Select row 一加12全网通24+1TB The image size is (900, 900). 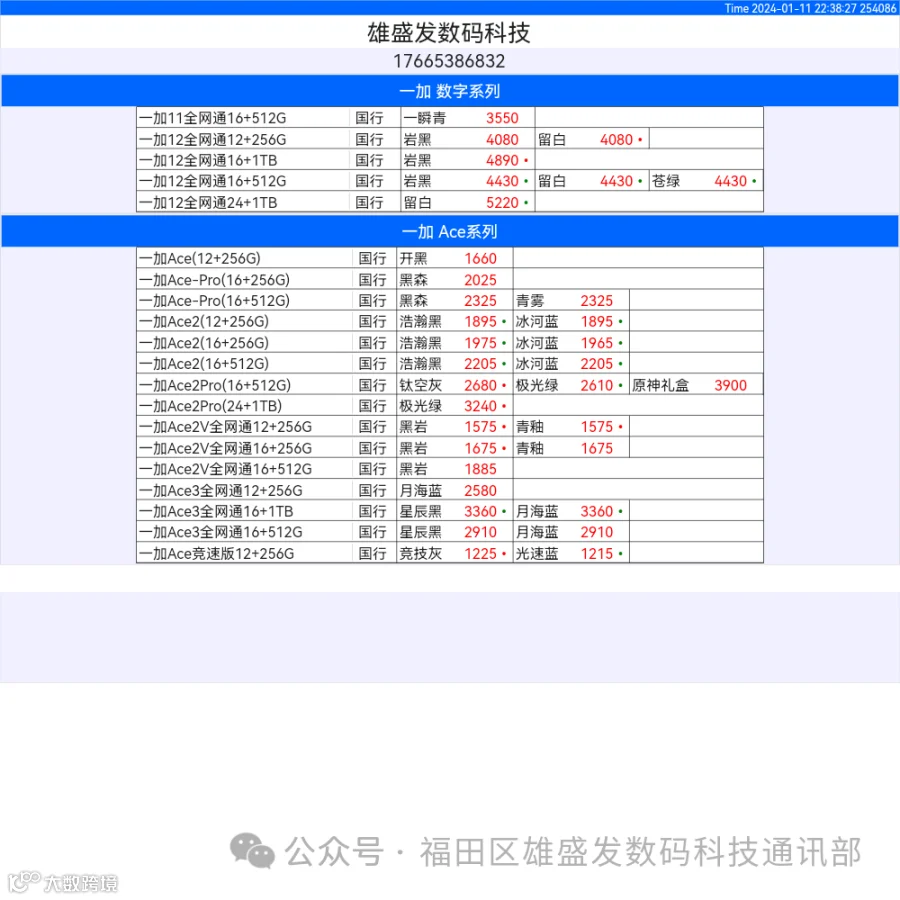pos(450,202)
